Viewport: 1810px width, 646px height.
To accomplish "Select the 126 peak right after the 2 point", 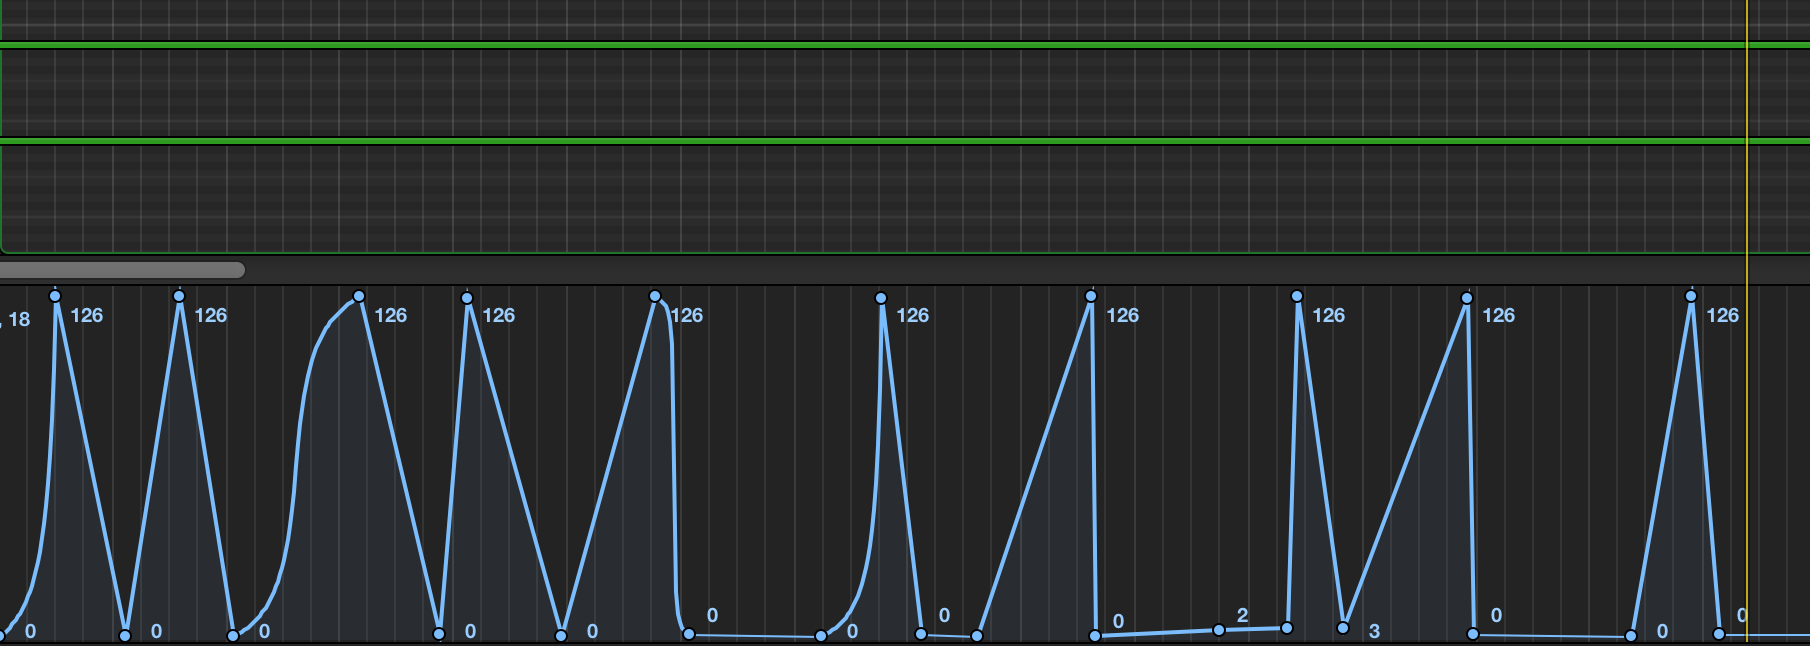I will click(x=1297, y=296).
